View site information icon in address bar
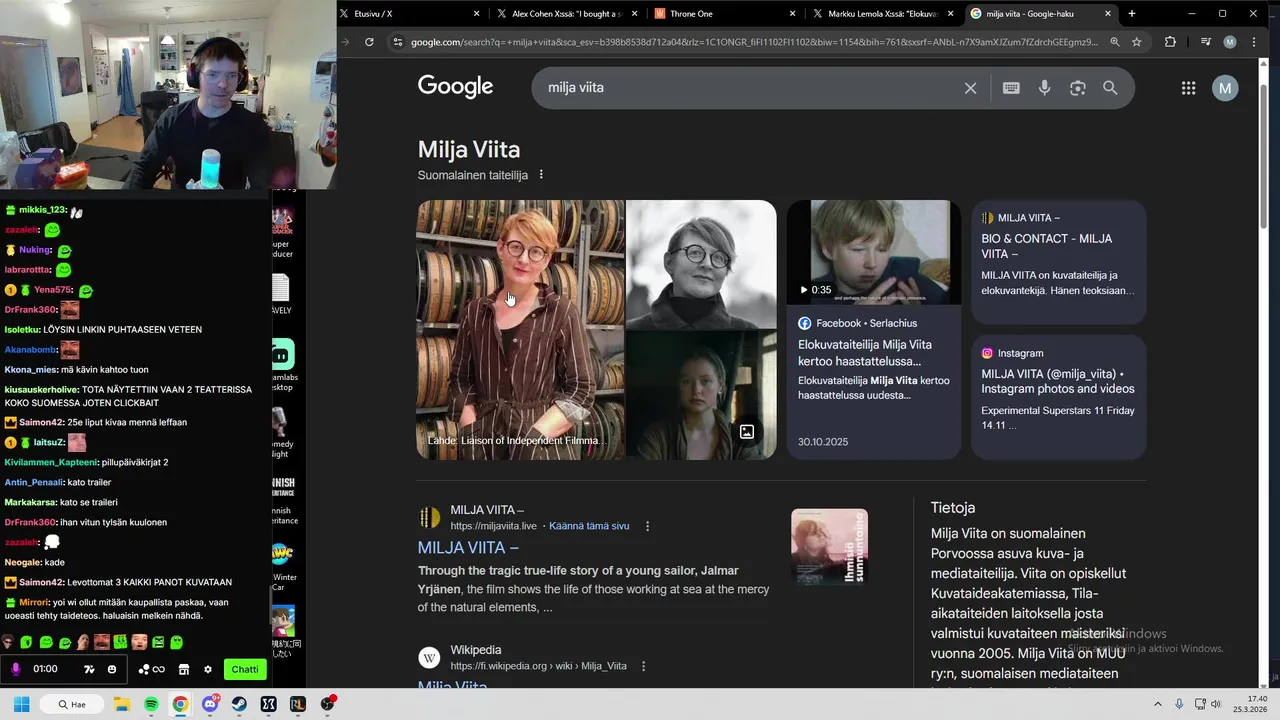 [x=398, y=42]
